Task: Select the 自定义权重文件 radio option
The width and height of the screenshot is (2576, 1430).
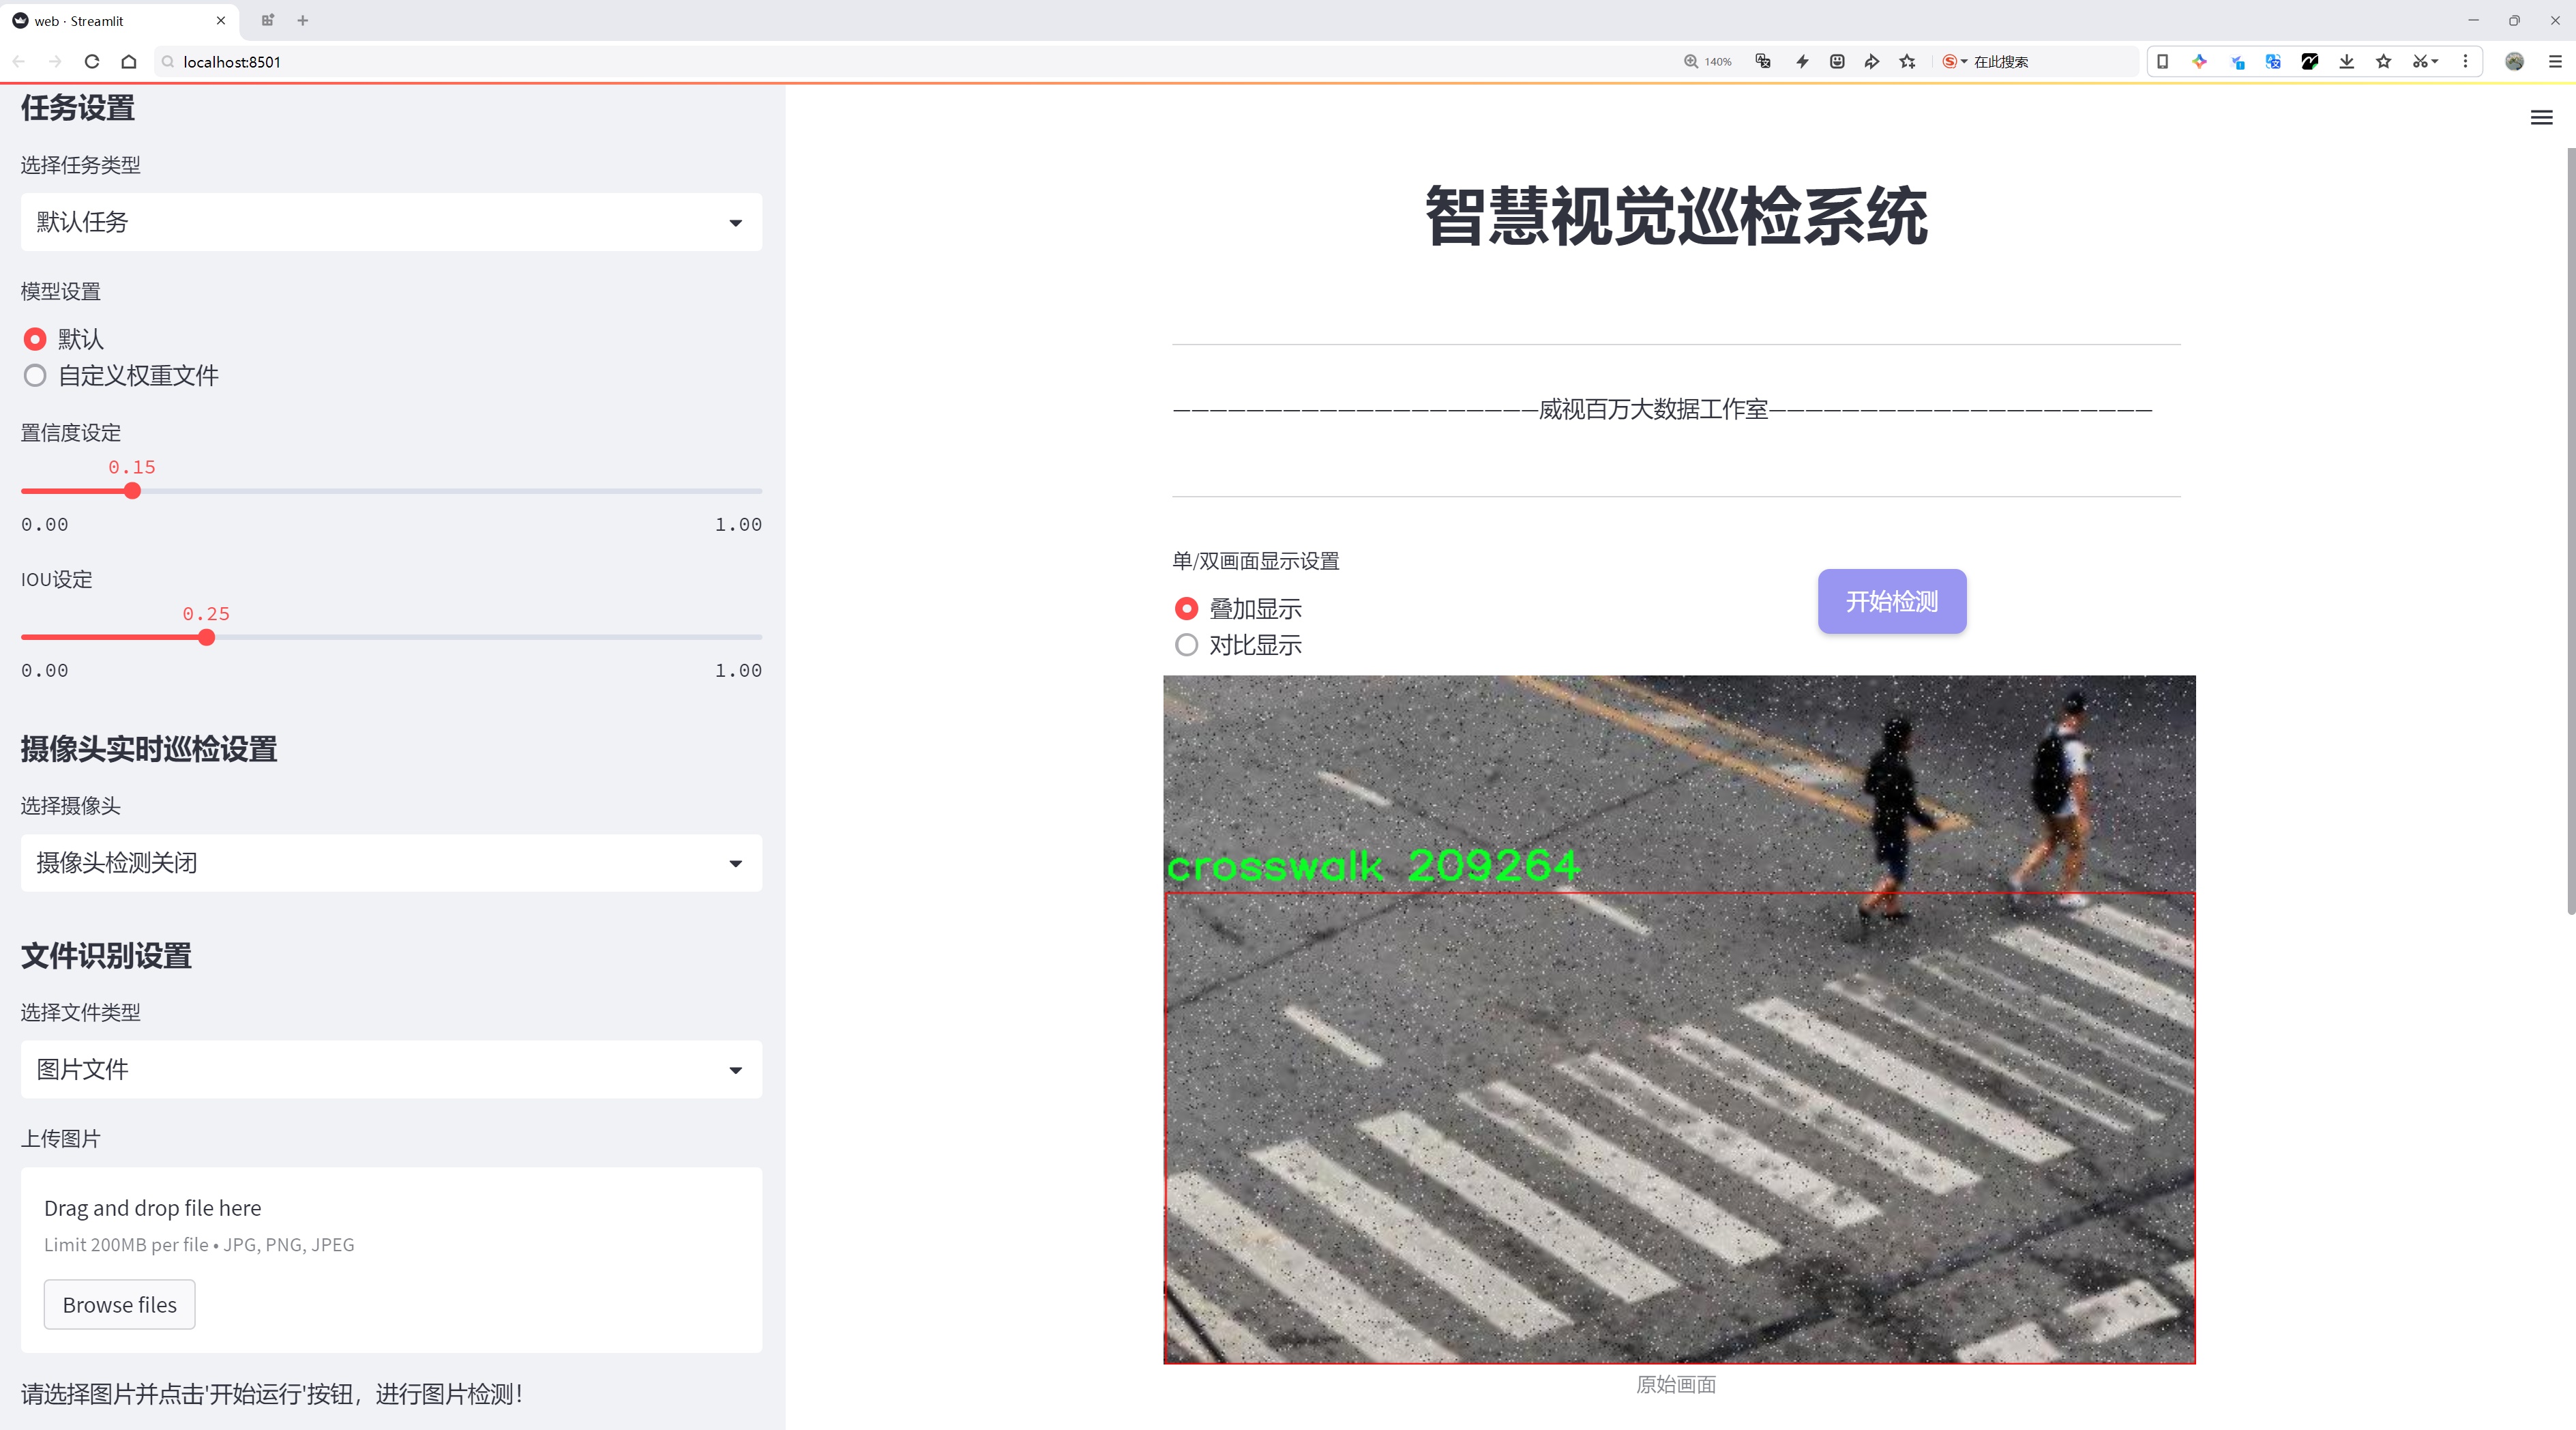Action: pyautogui.click(x=35, y=376)
